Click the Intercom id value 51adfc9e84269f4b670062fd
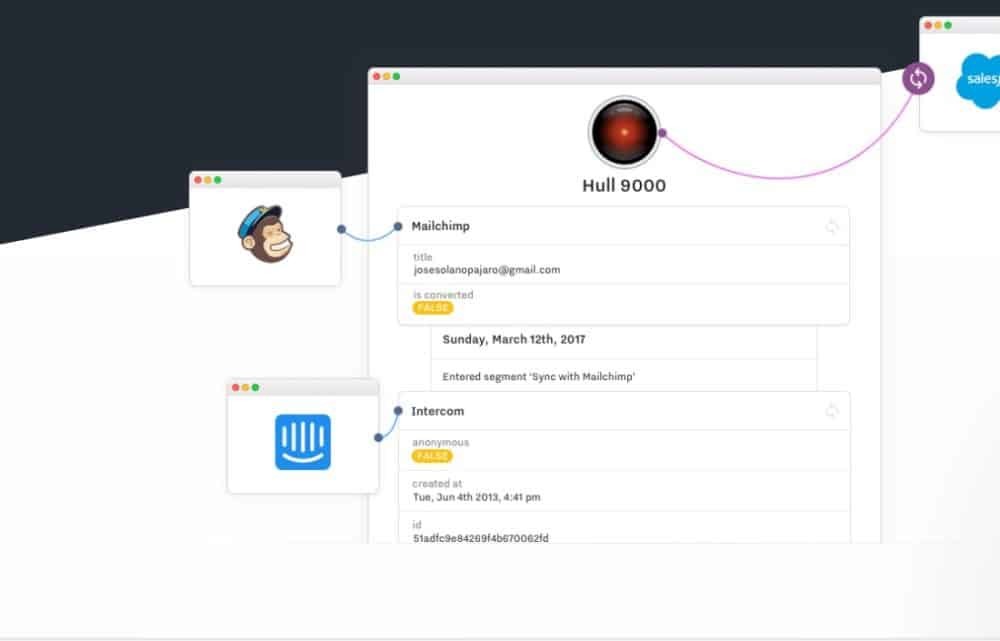 click(480, 538)
